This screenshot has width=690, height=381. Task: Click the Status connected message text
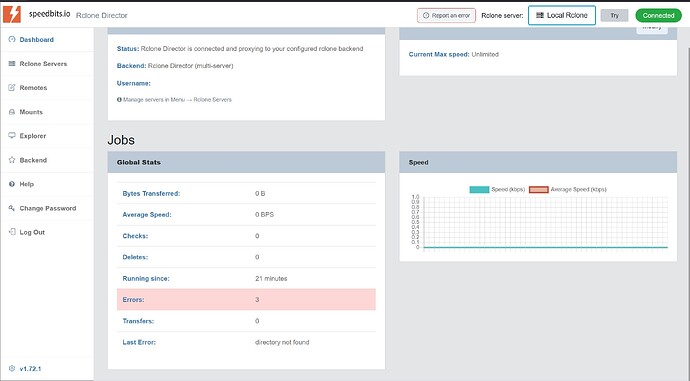240,49
